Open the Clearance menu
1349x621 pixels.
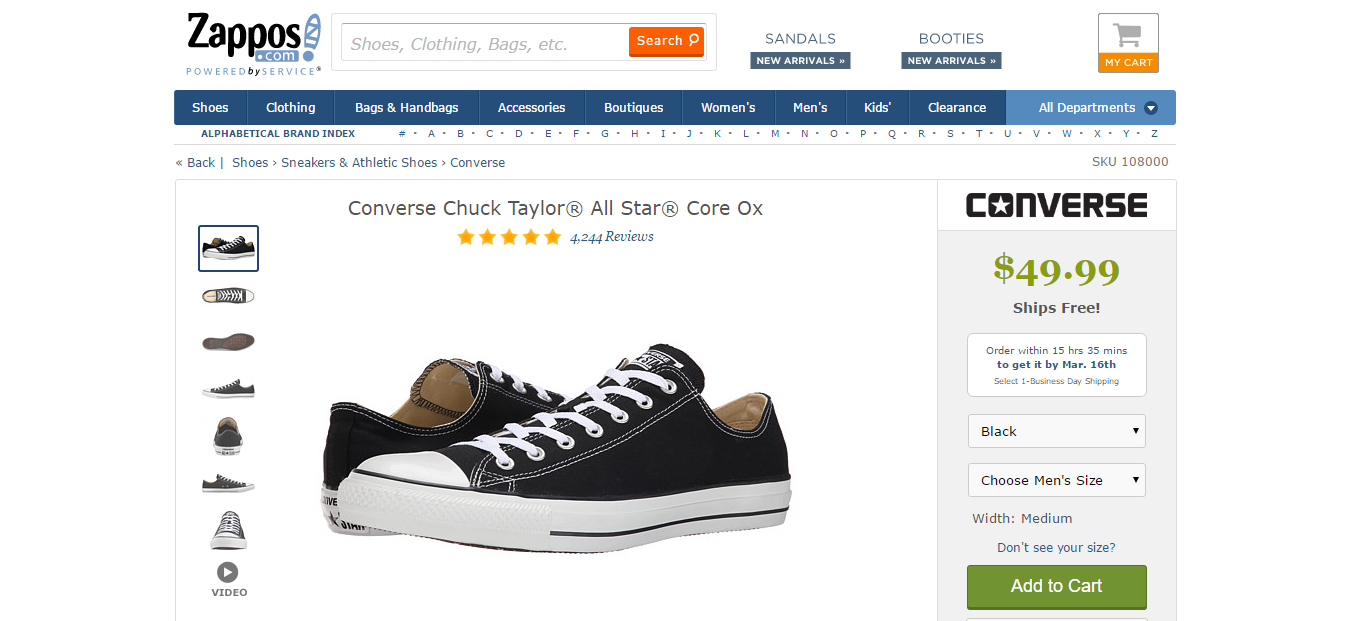(956, 108)
